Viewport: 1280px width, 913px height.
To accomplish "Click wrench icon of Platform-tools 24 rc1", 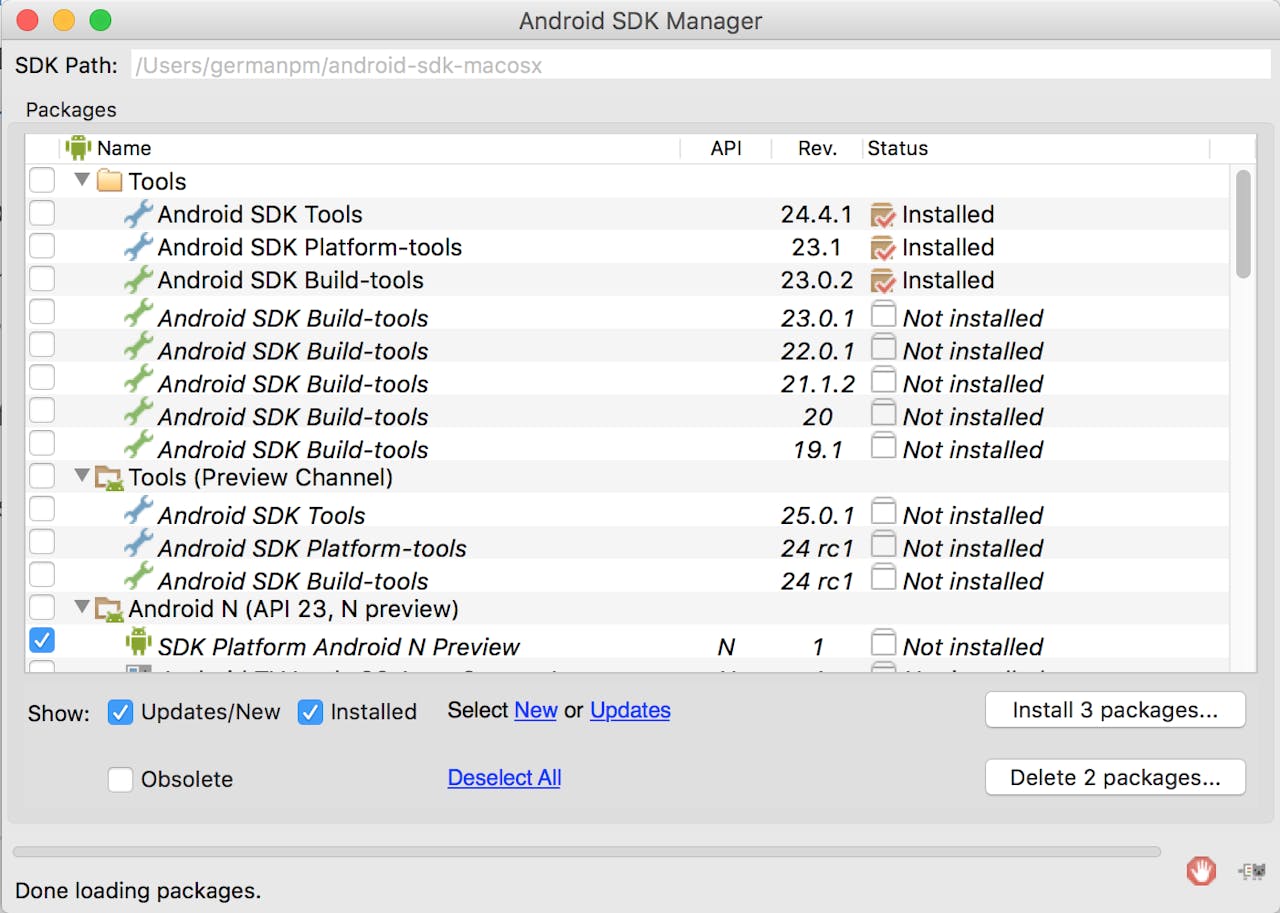I will [139, 544].
